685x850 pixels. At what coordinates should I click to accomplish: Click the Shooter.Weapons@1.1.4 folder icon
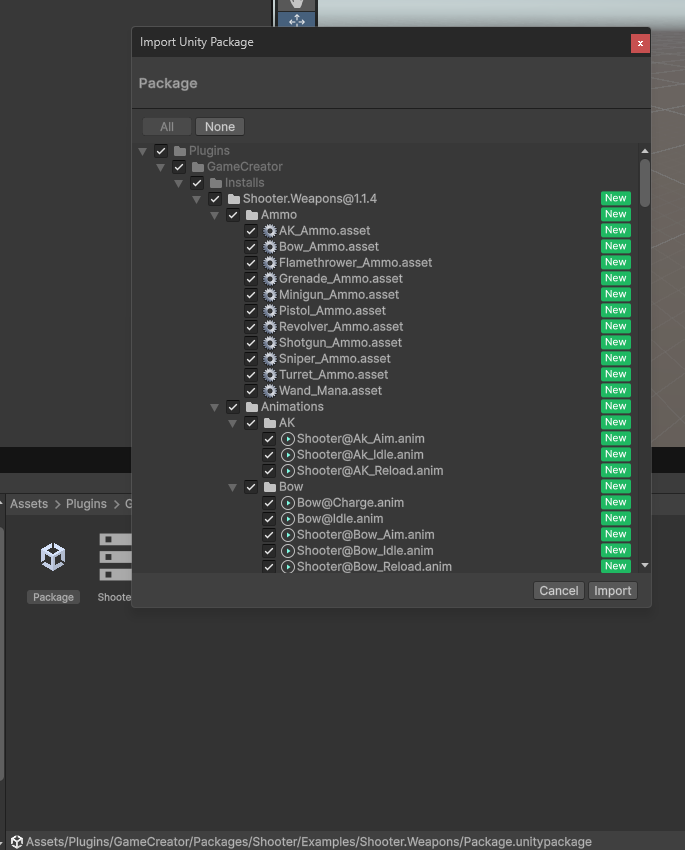pos(234,199)
